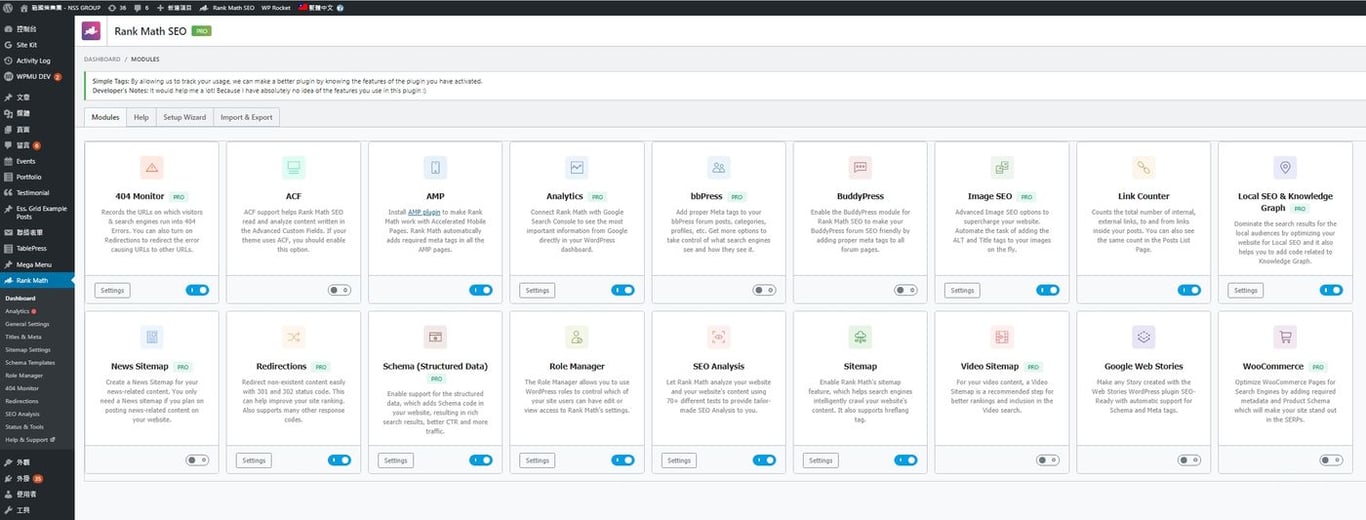Click the AMP module mobile icon
The width and height of the screenshot is (1366, 520).
tap(435, 167)
